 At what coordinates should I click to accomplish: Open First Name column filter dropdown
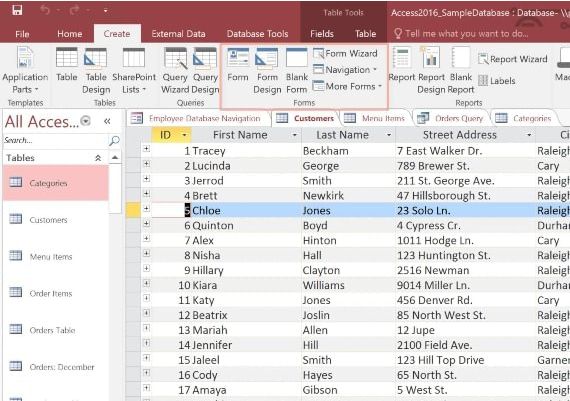pyautogui.click(x=294, y=135)
